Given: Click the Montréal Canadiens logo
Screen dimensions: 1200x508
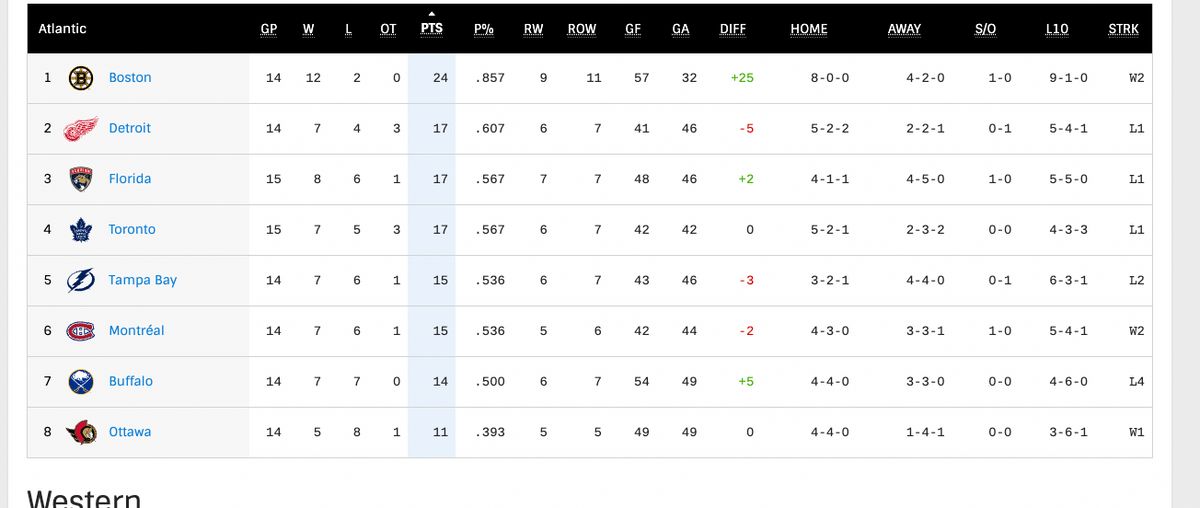Looking at the screenshot, I should click(81, 331).
